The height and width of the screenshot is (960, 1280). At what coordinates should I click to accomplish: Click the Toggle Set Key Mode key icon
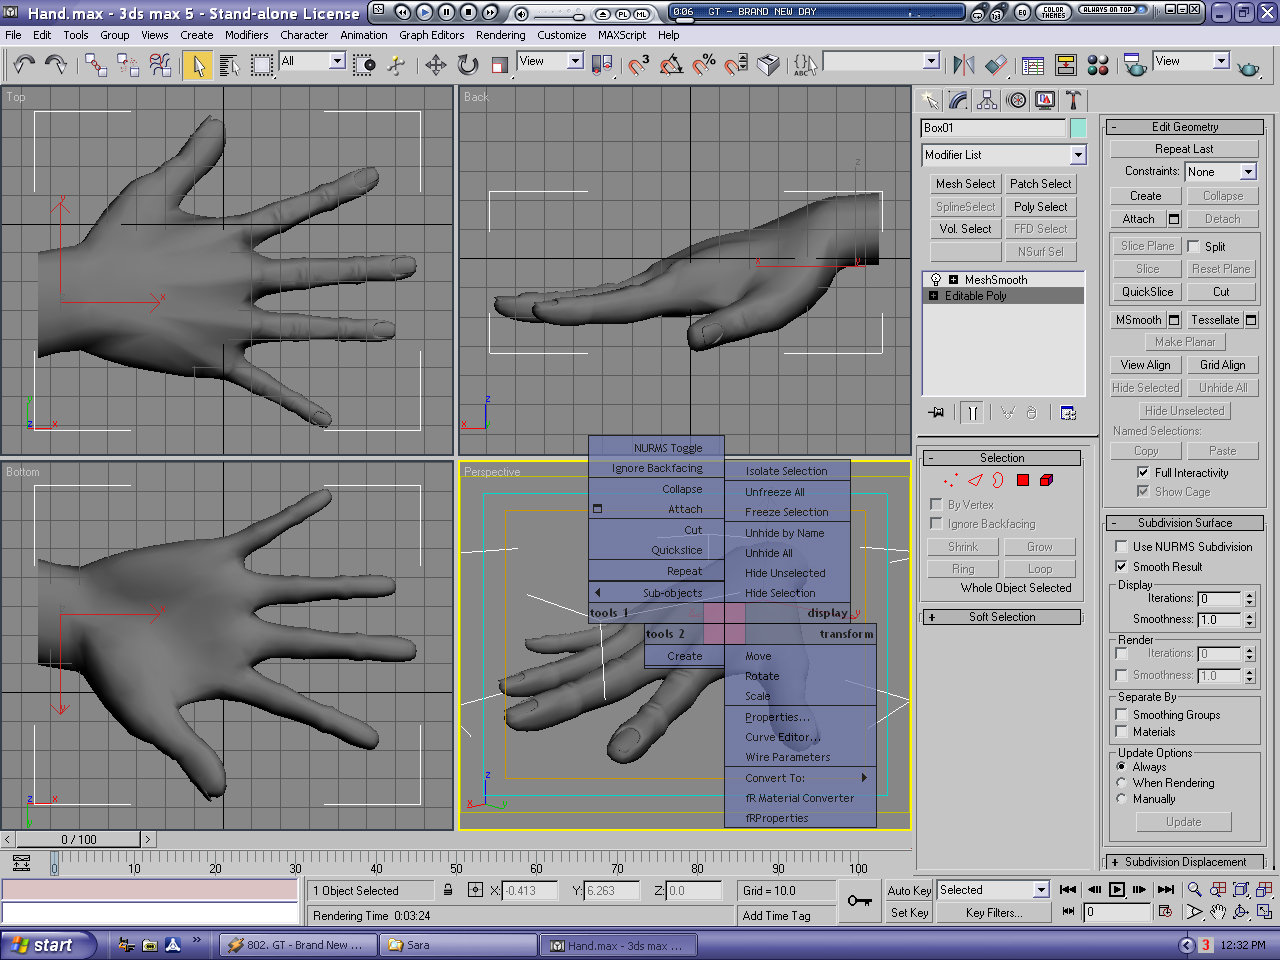[859, 901]
